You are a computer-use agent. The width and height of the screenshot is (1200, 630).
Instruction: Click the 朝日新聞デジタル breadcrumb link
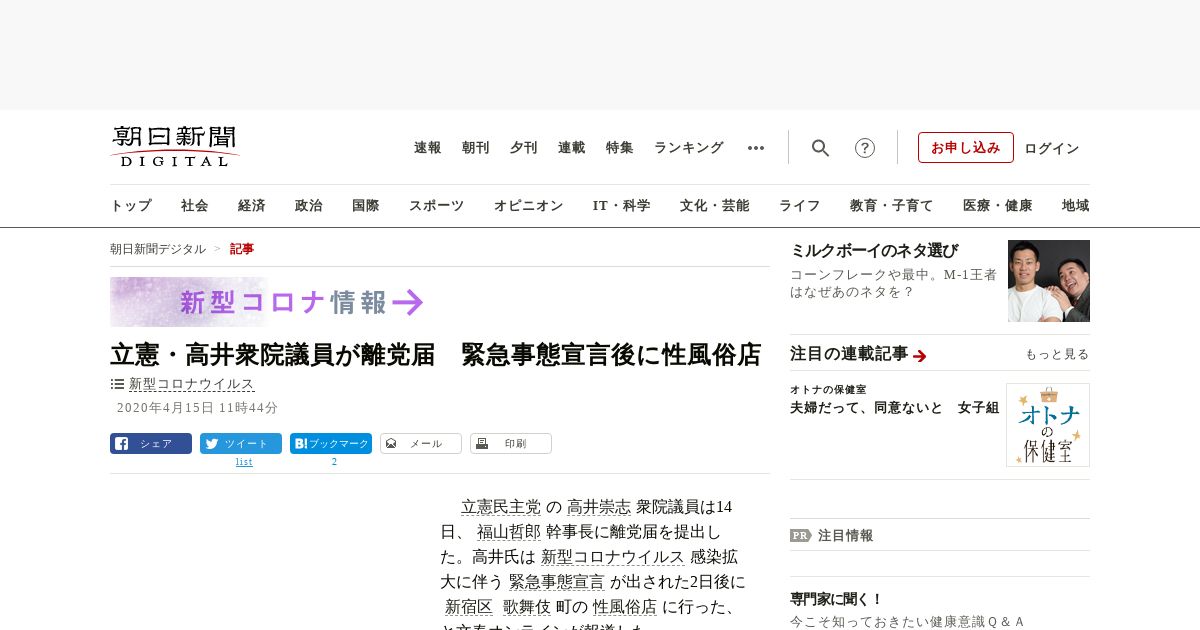coord(158,249)
